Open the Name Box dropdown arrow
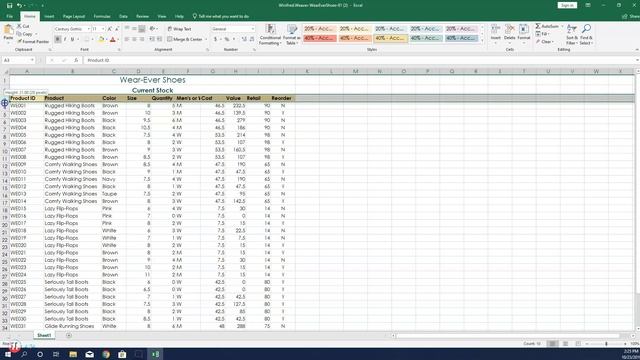This screenshot has width=640, height=360. point(32,60)
